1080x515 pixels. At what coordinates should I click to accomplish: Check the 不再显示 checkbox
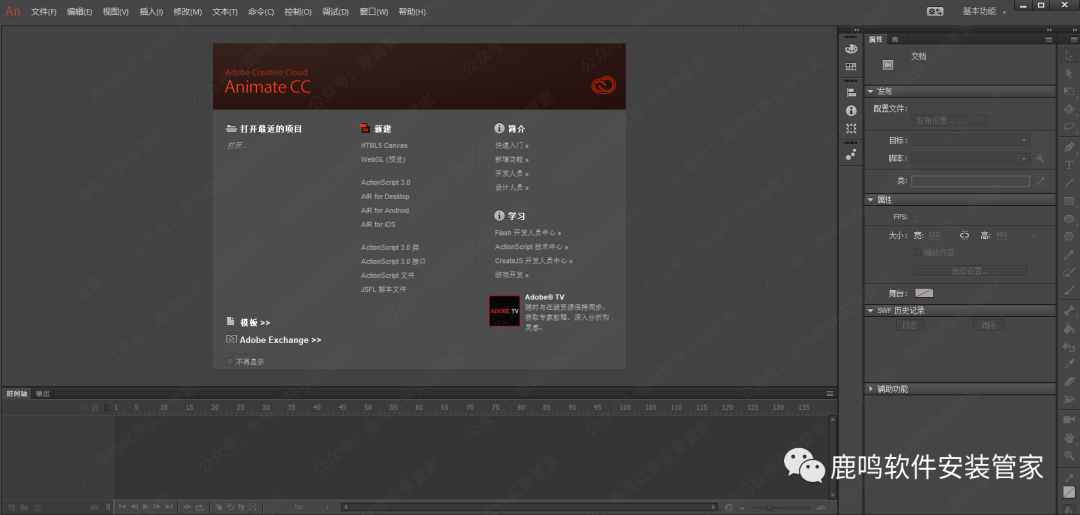(x=230, y=361)
